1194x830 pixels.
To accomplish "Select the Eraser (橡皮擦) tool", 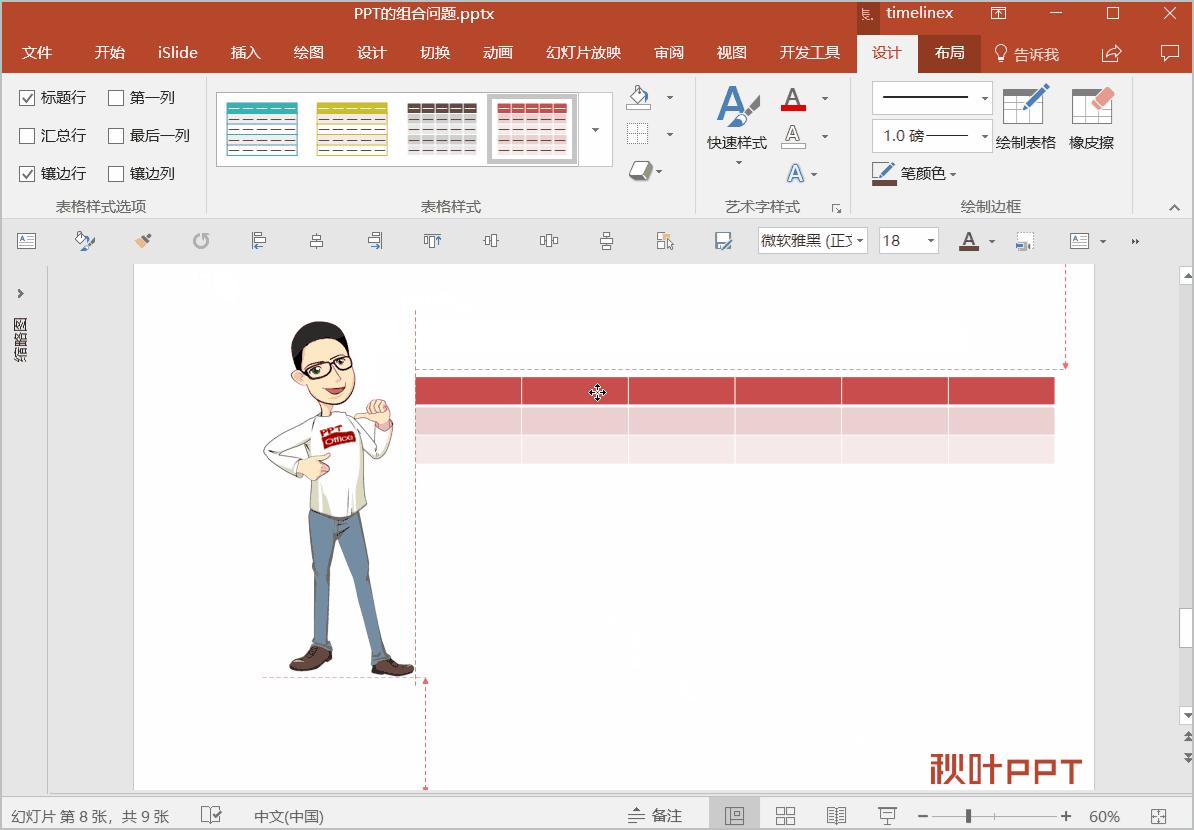I will point(1091,117).
